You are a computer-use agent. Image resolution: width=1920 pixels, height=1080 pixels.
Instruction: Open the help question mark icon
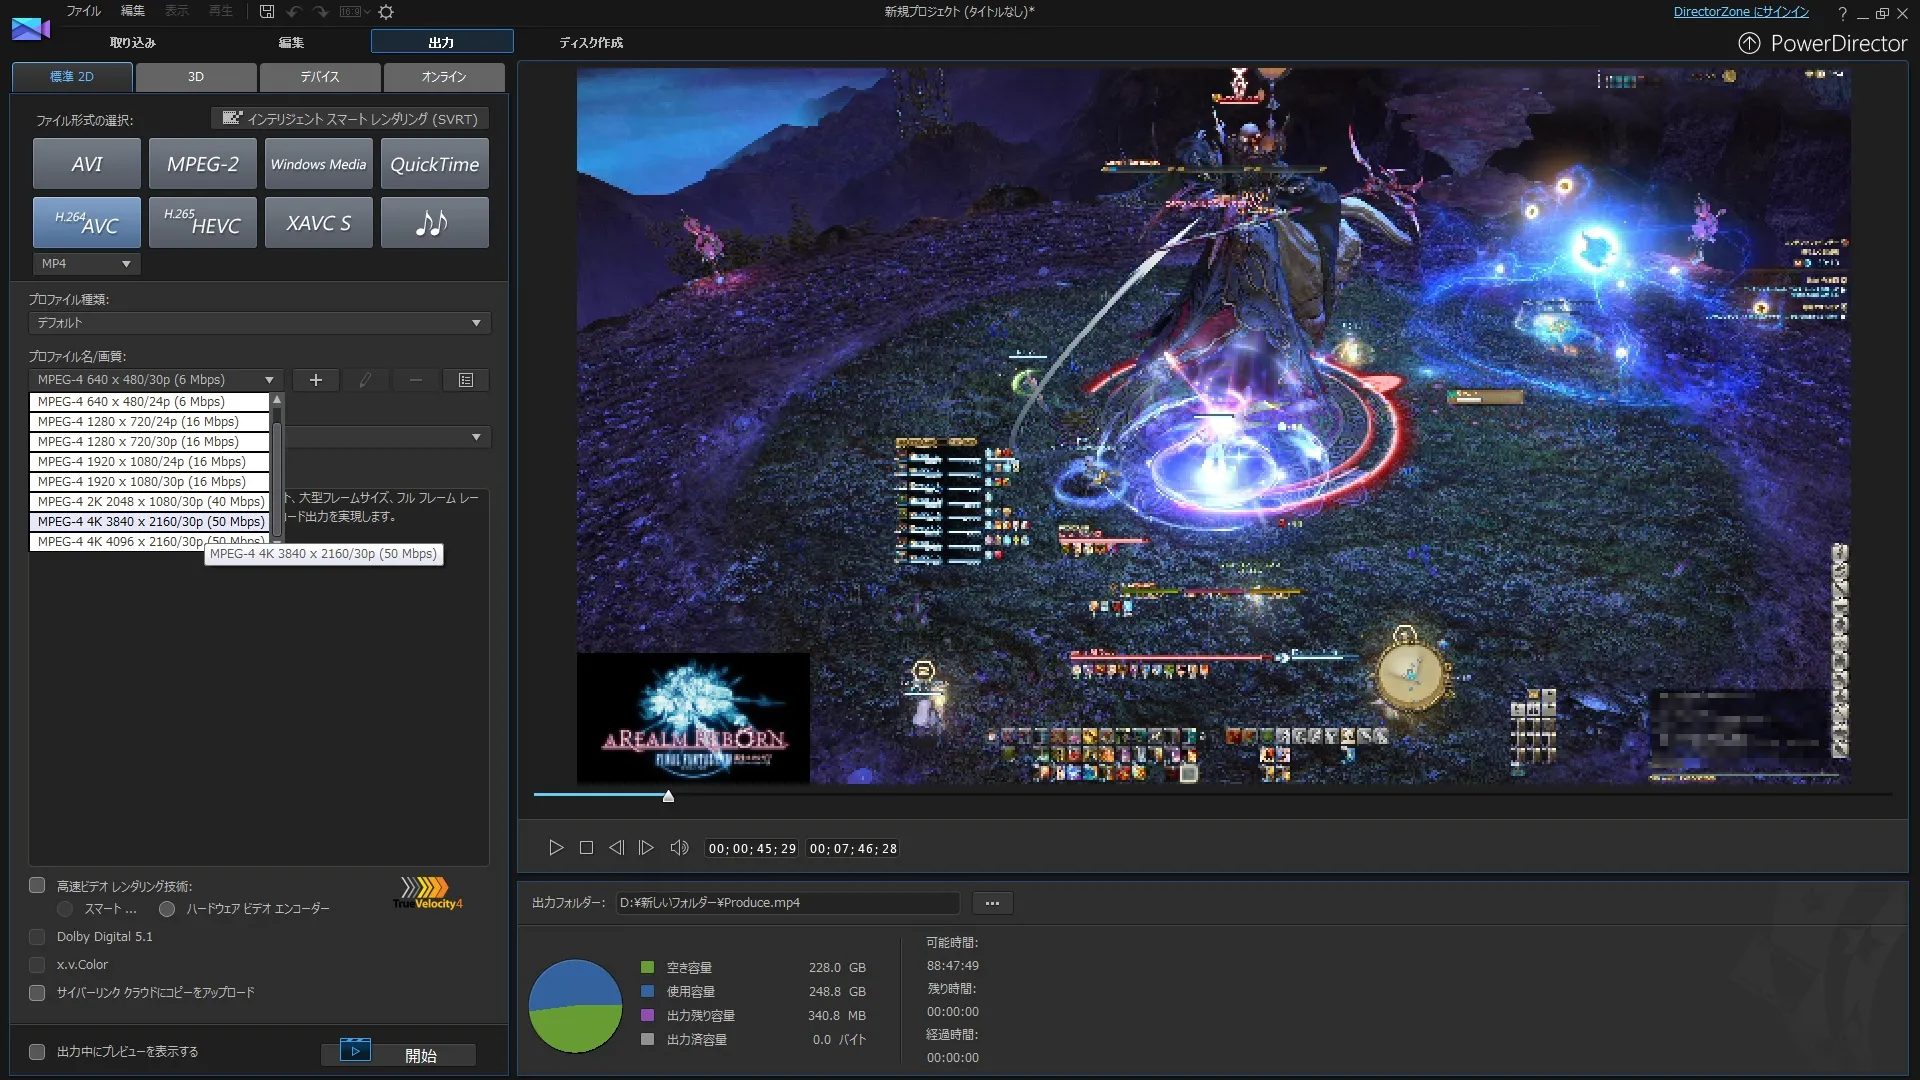[1842, 13]
